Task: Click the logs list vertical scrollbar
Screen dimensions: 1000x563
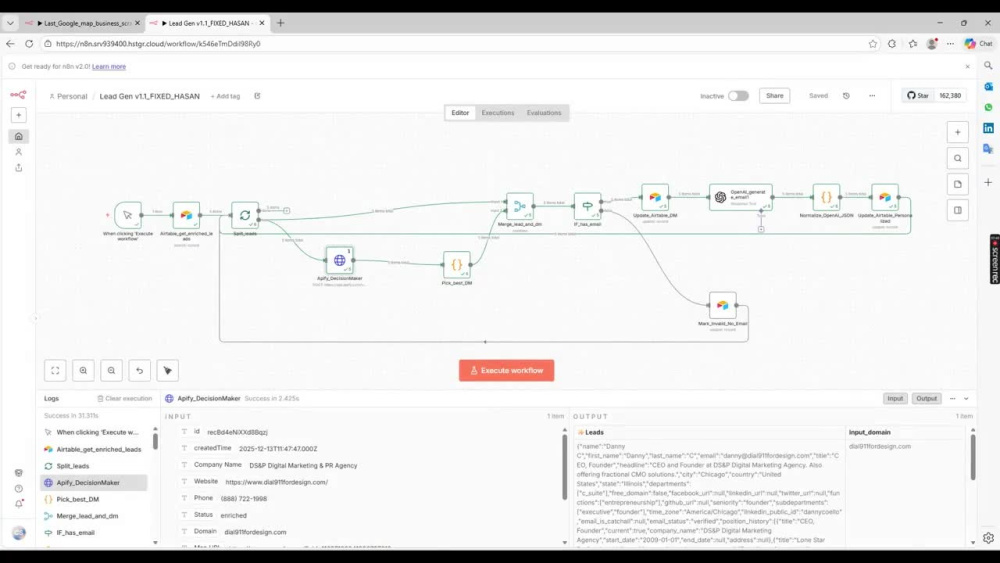Action: coord(155,440)
